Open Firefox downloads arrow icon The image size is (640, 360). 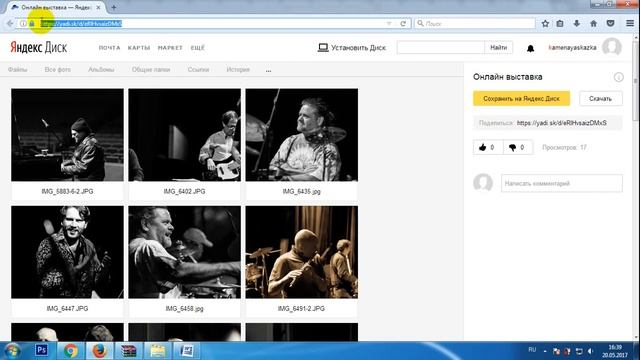click(x=577, y=24)
